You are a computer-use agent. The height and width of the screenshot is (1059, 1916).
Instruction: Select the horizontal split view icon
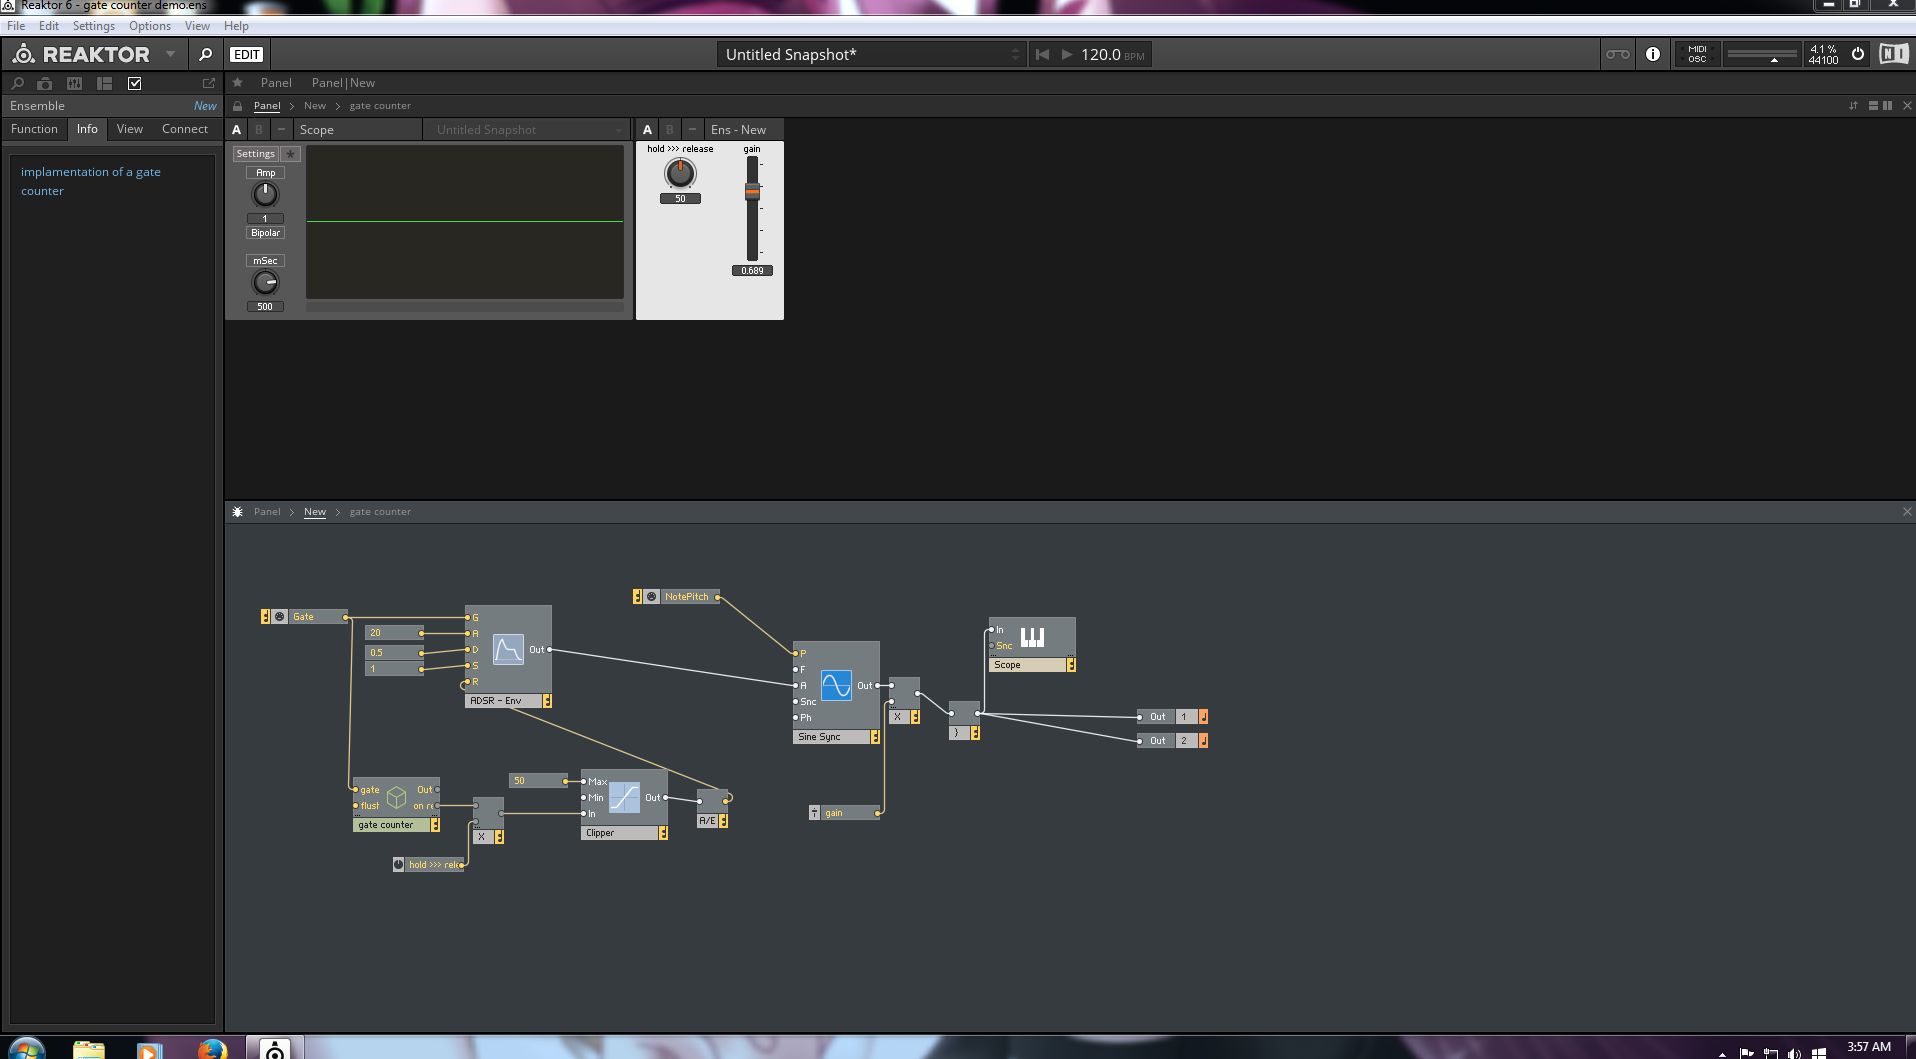[x=1873, y=106]
